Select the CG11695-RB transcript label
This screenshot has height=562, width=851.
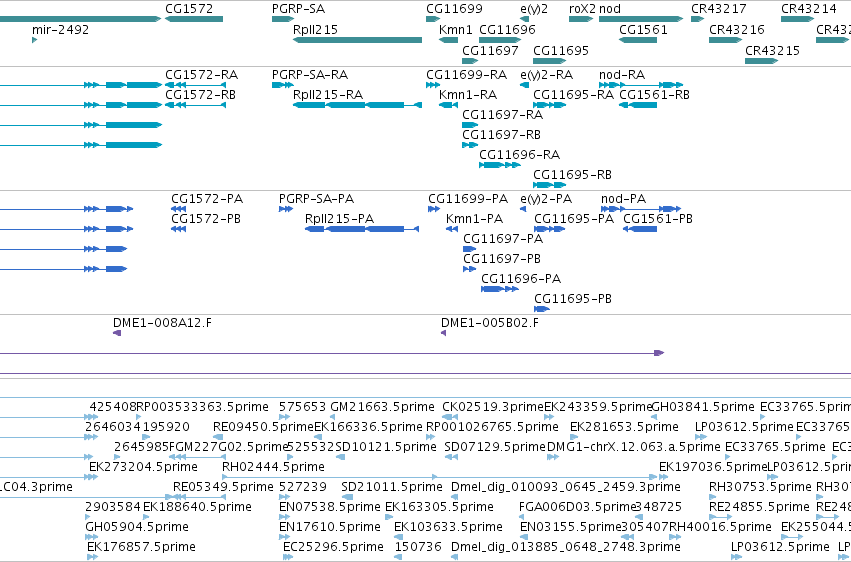pyautogui.click(x=572, y=175)
